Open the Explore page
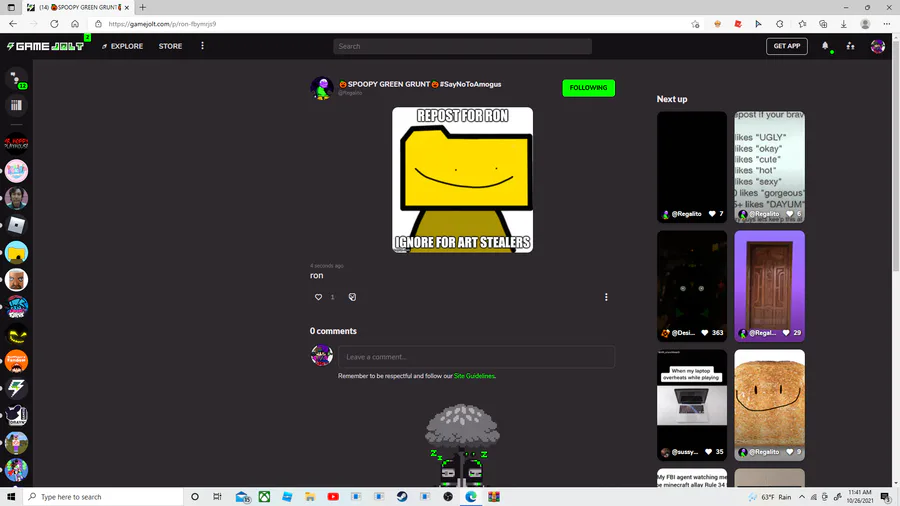The width and height of the screenshot is (900, 506). pos(122,46)
